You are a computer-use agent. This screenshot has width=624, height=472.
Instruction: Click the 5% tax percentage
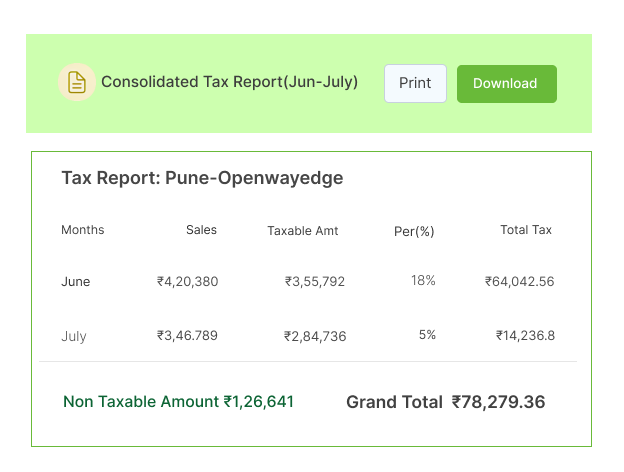tap(427, 335)
